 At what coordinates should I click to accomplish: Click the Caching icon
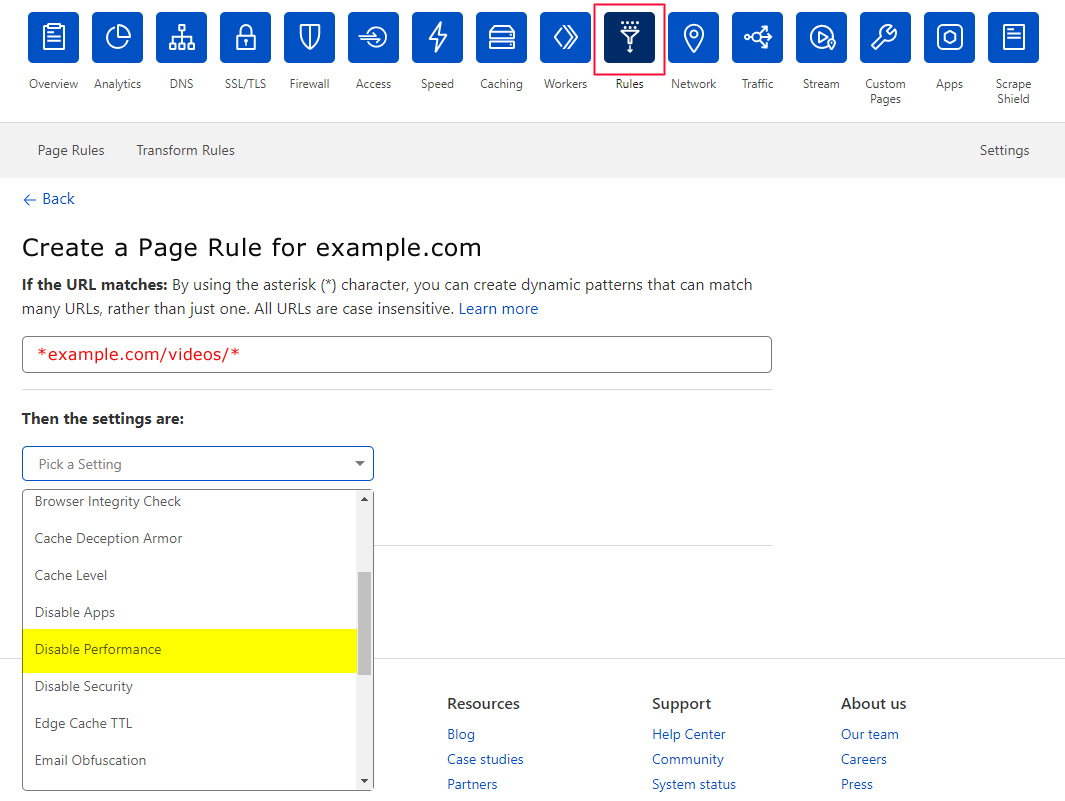pyautogui.click(x=501, y=38)
